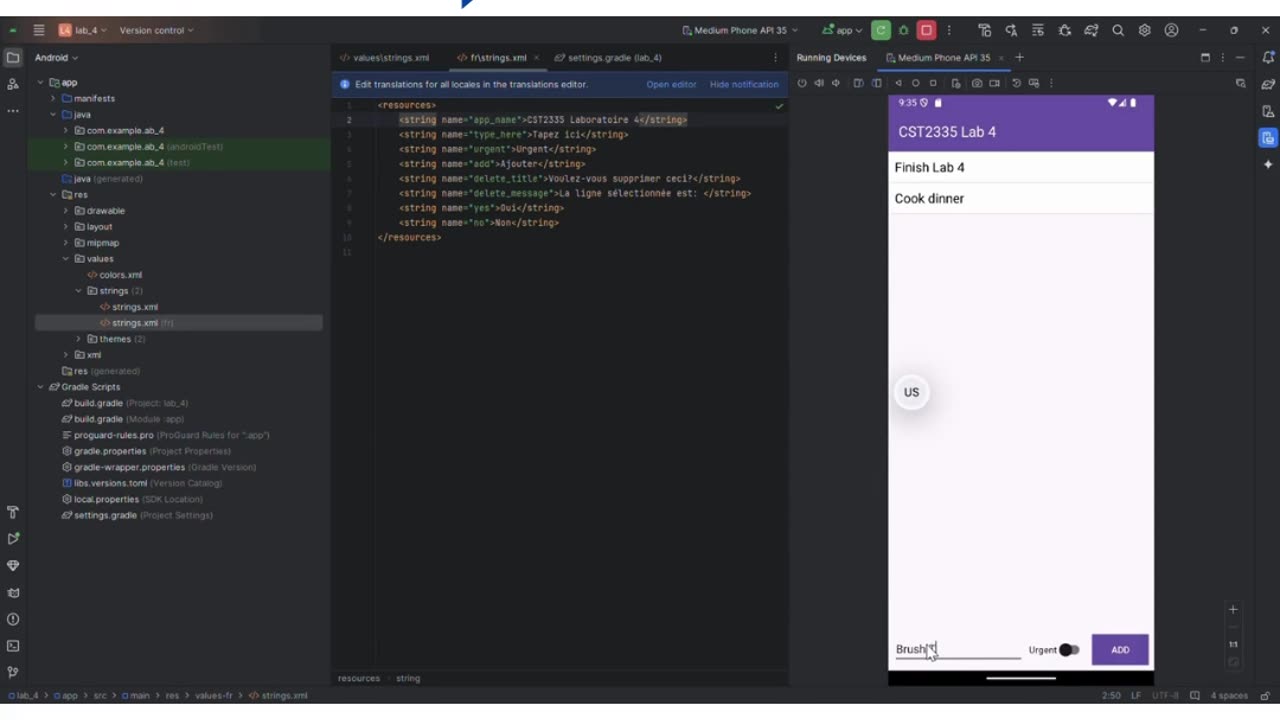Click the US floating bubble

(x=911, y=392)
